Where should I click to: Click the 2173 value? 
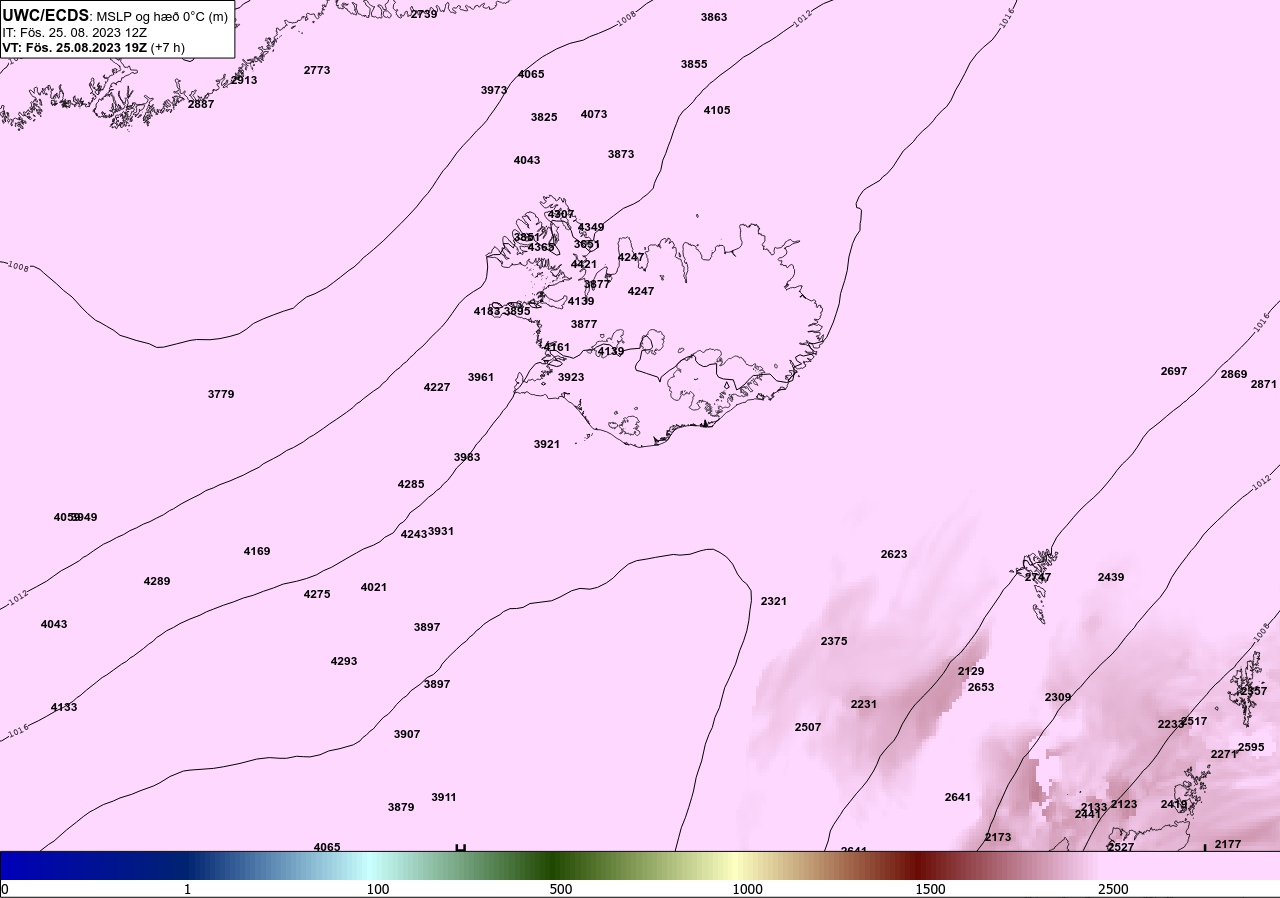[998, 837]
